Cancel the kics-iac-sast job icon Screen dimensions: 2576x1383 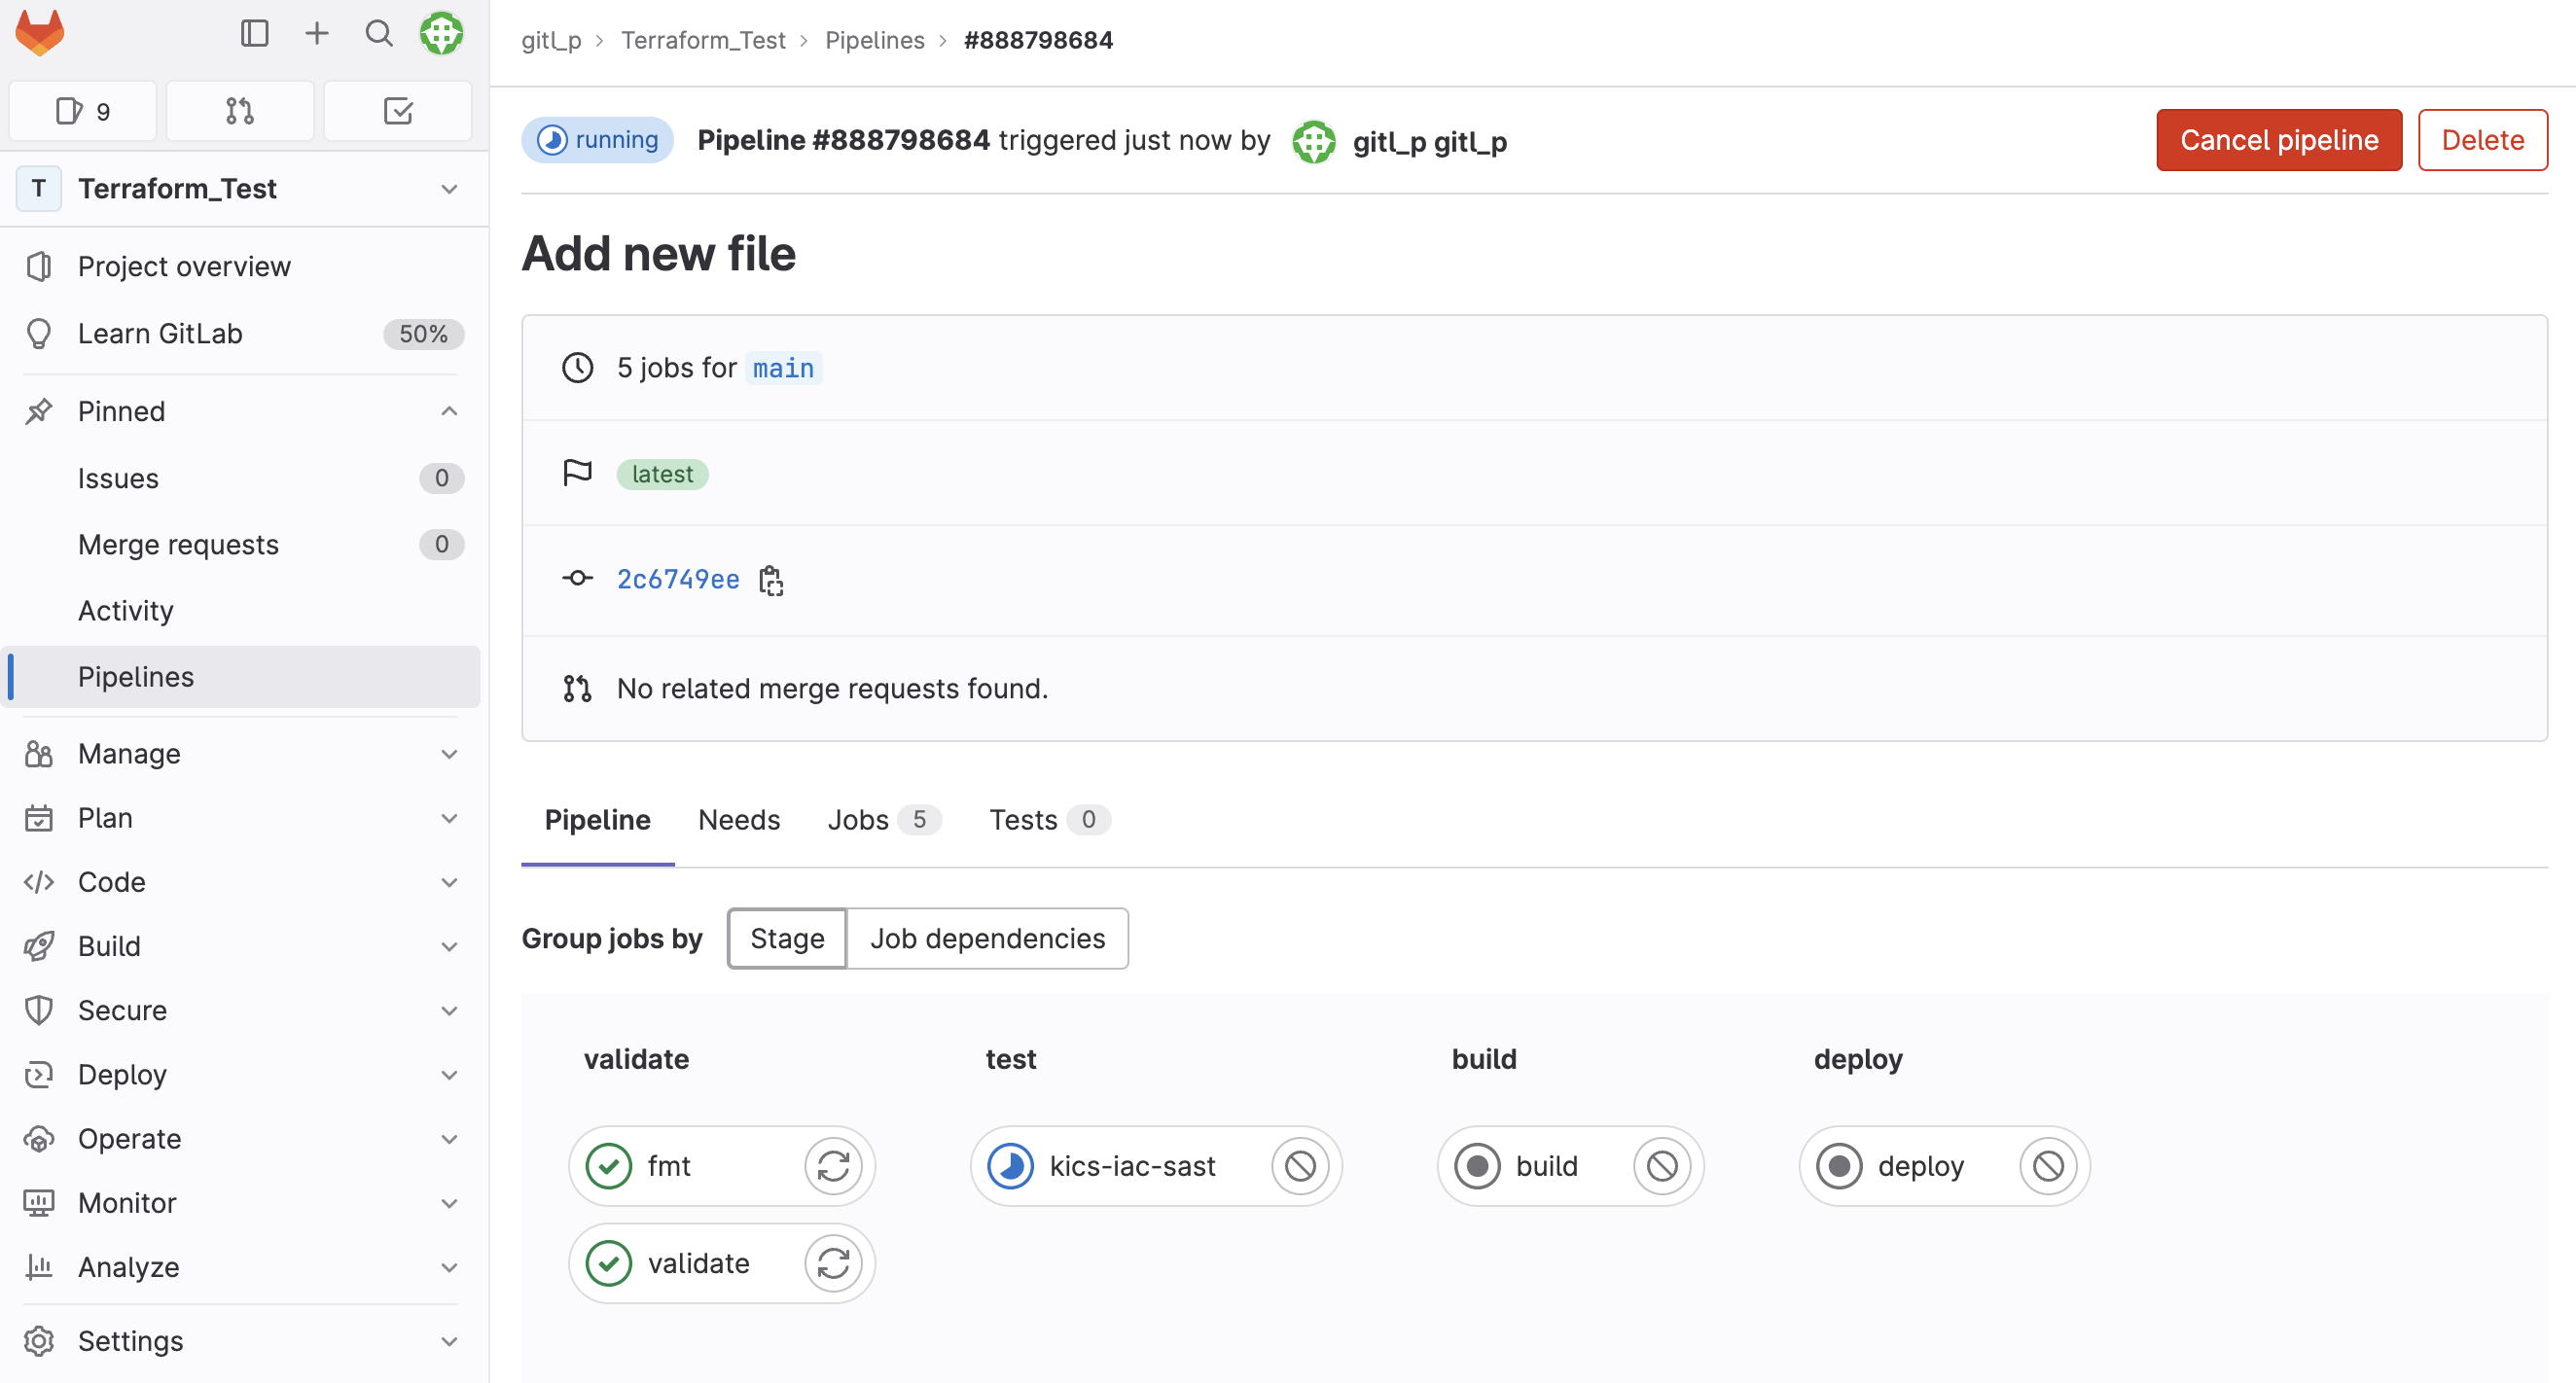(1299, 1165)
